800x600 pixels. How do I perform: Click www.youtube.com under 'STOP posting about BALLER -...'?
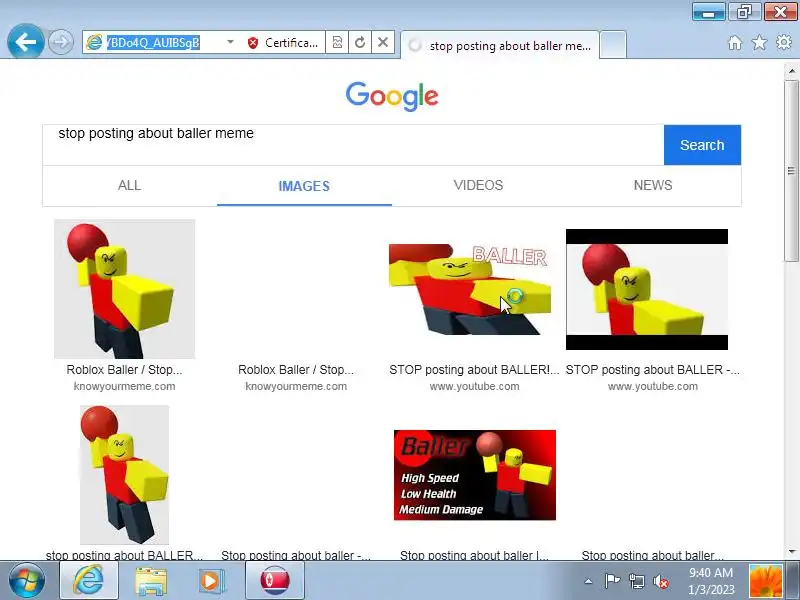point(653,386)
